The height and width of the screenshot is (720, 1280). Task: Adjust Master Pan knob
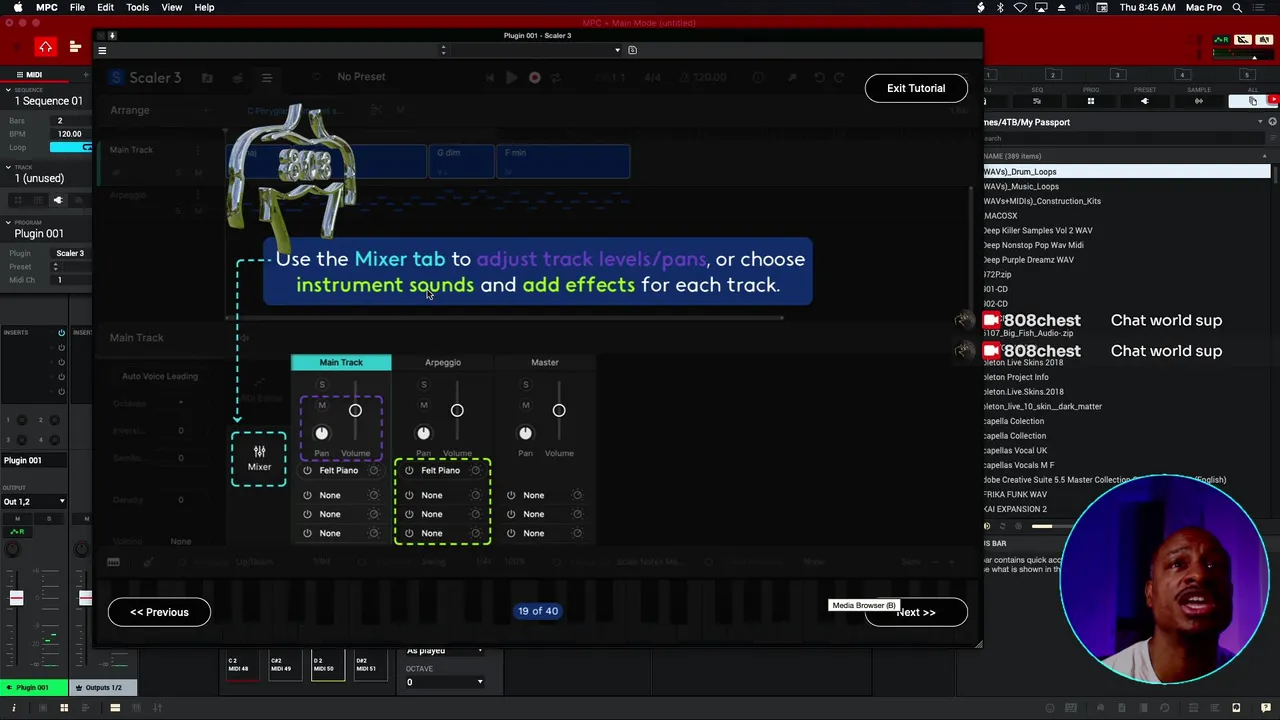[x=525, y=433]
